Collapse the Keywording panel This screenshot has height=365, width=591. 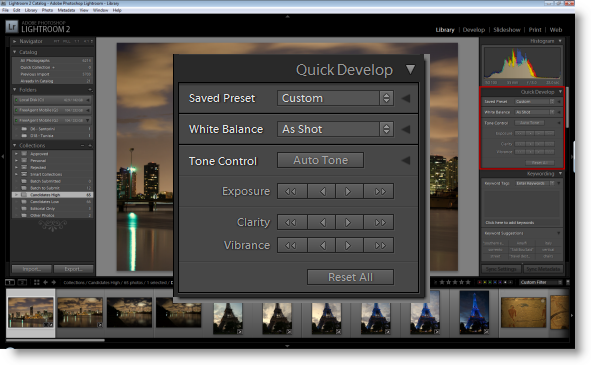(x=560, y=173)
